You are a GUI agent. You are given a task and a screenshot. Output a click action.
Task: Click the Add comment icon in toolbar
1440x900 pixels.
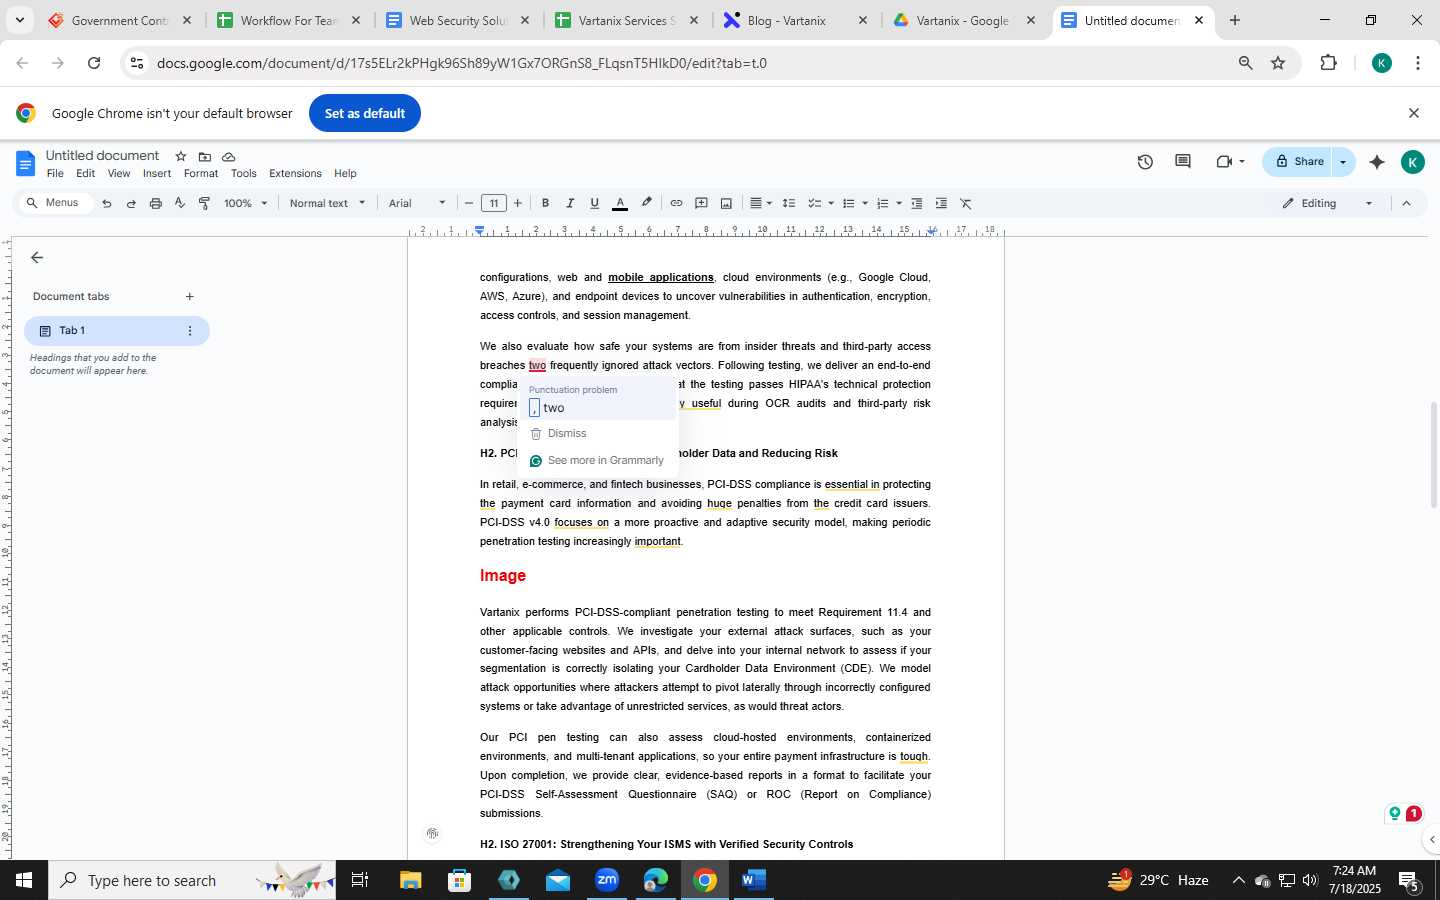(701, 203)
